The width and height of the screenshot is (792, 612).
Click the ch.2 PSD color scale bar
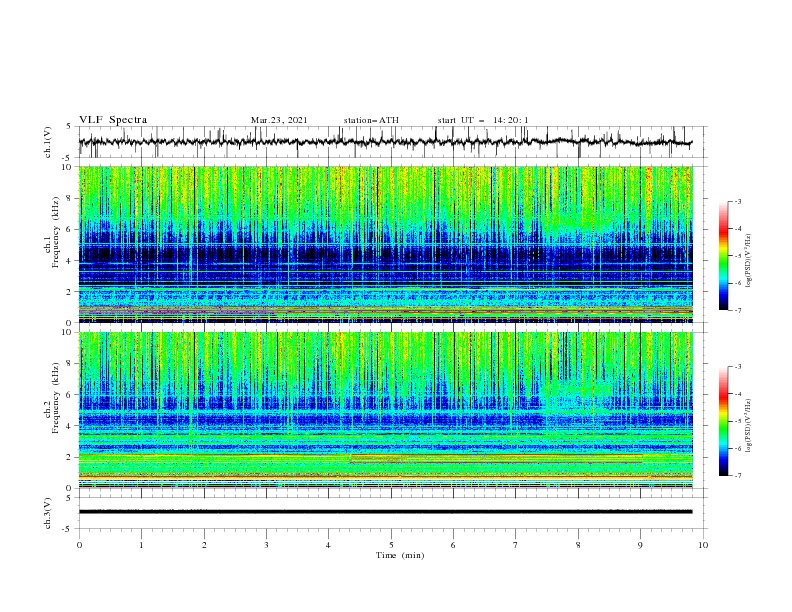coord(723,421)
